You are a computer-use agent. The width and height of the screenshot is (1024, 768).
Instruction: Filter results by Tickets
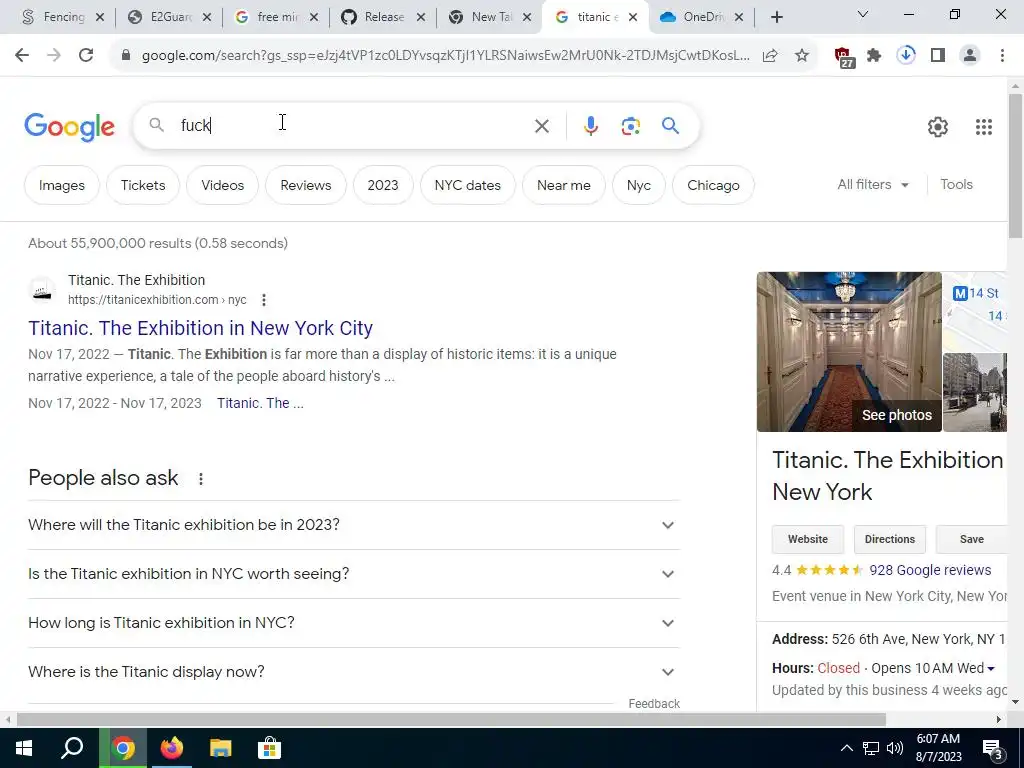point(143,185)
